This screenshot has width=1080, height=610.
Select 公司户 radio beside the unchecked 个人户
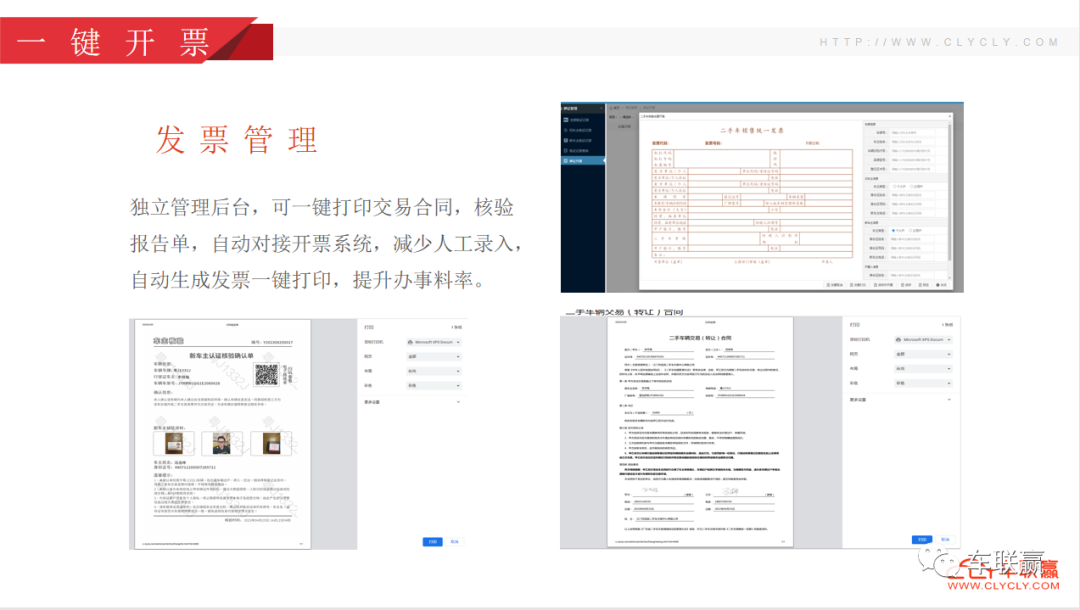point(911,187)
